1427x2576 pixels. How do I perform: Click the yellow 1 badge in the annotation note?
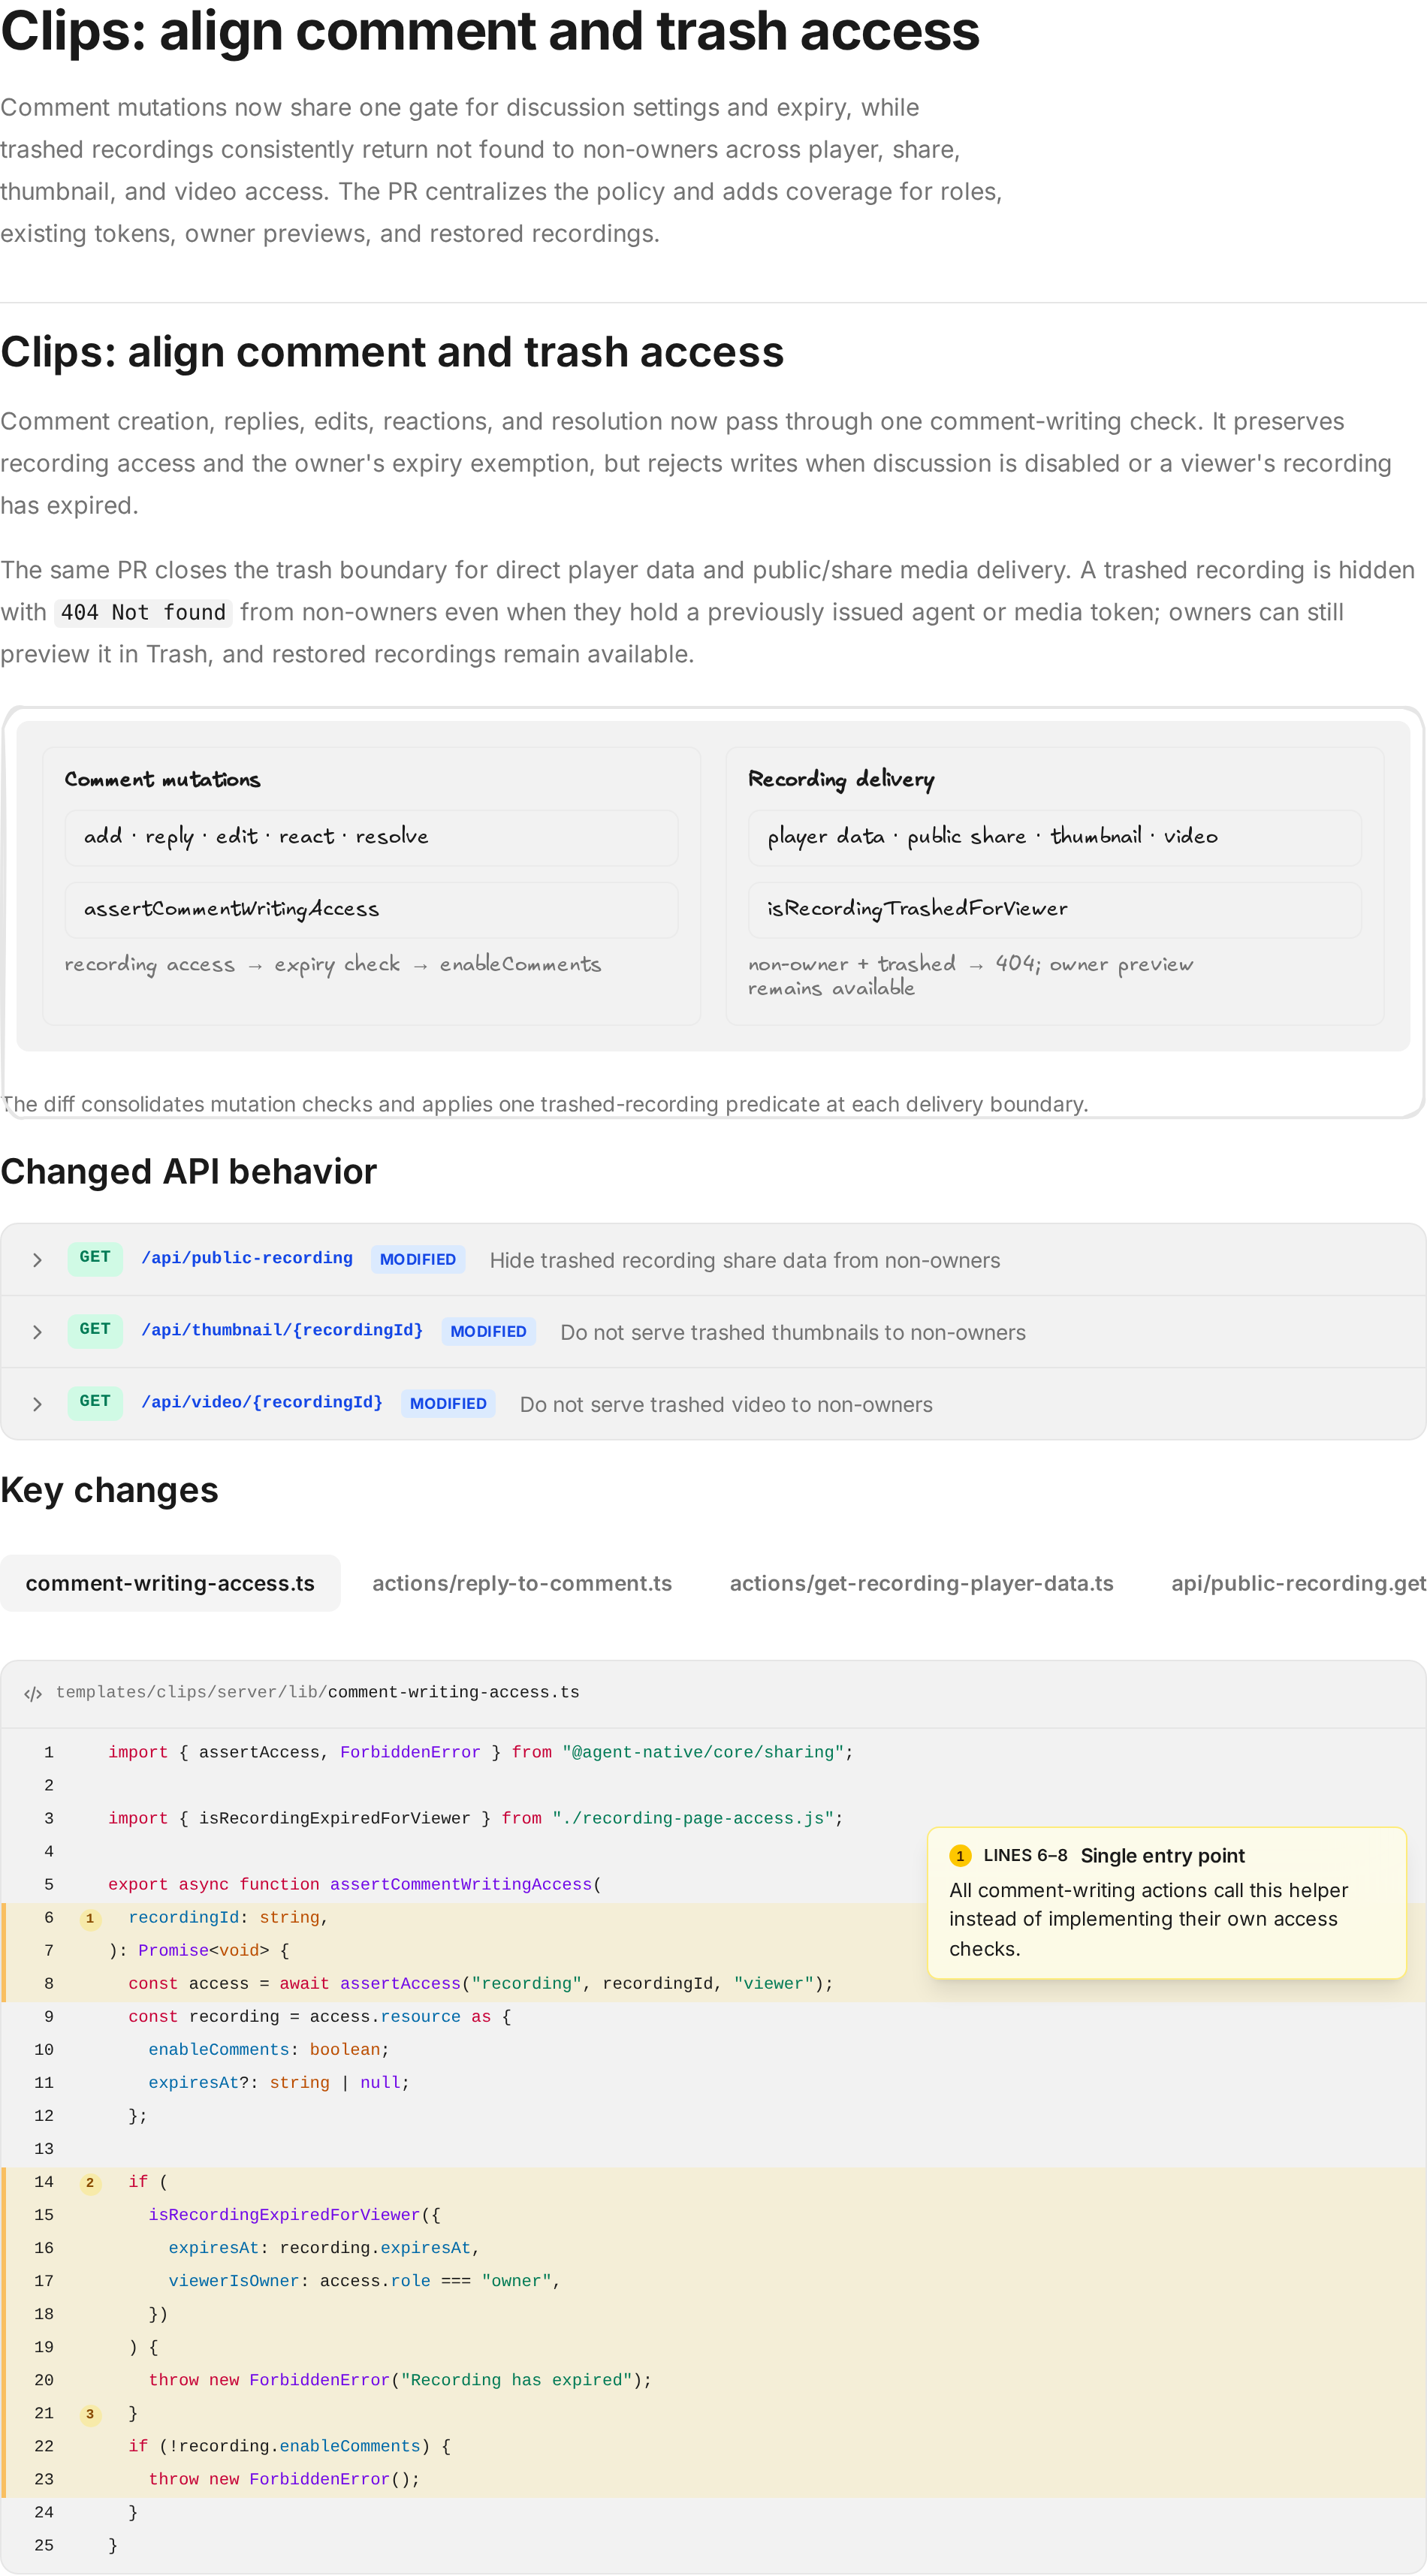coord(960,1856)
